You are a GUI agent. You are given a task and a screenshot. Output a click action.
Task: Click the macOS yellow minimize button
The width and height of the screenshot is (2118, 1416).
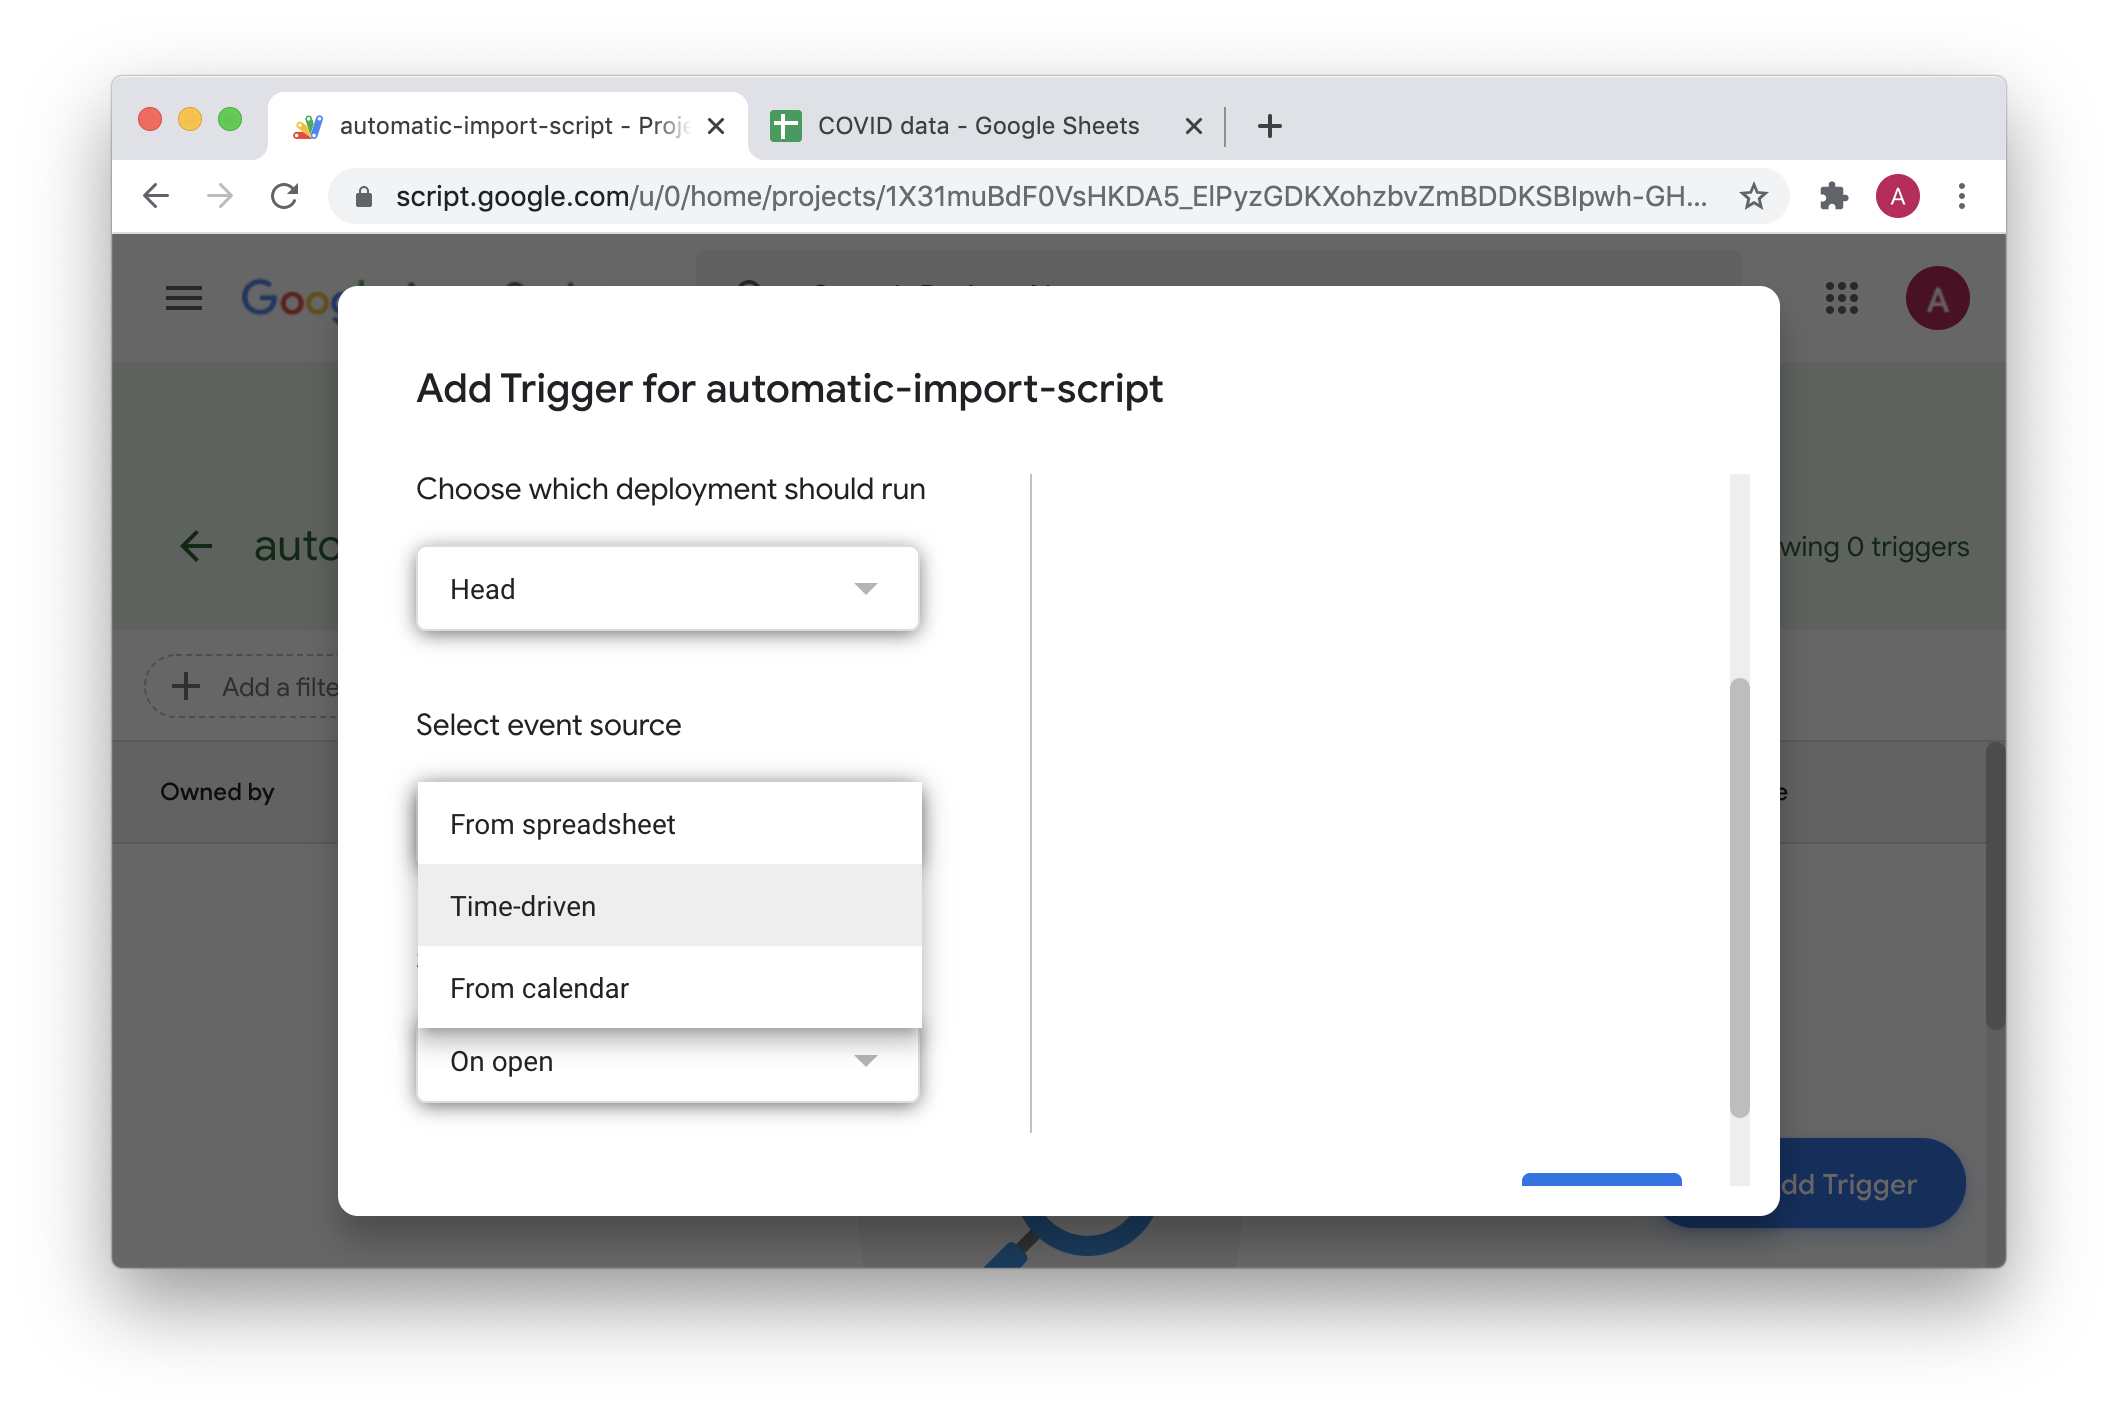pos(190,120)
